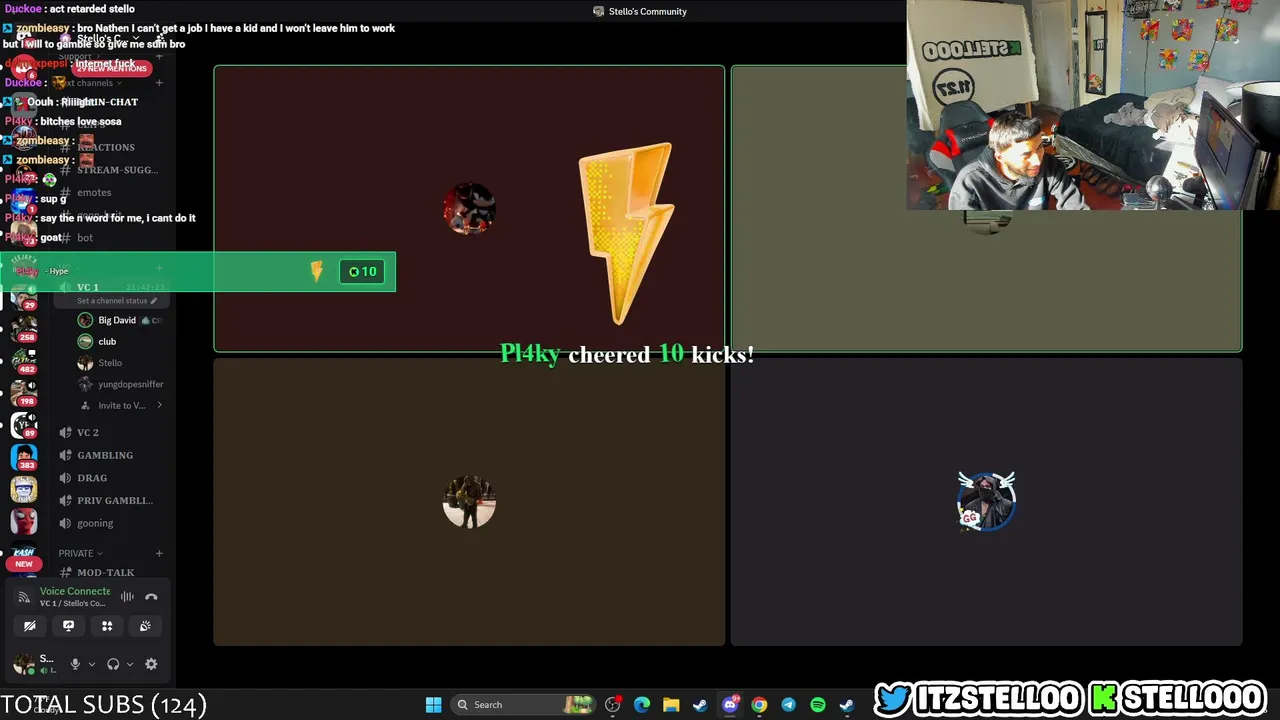The width and height of the screenshot is (1280, 720).
Task: Edit the Set a channel status field
Action: click(116, 300)
